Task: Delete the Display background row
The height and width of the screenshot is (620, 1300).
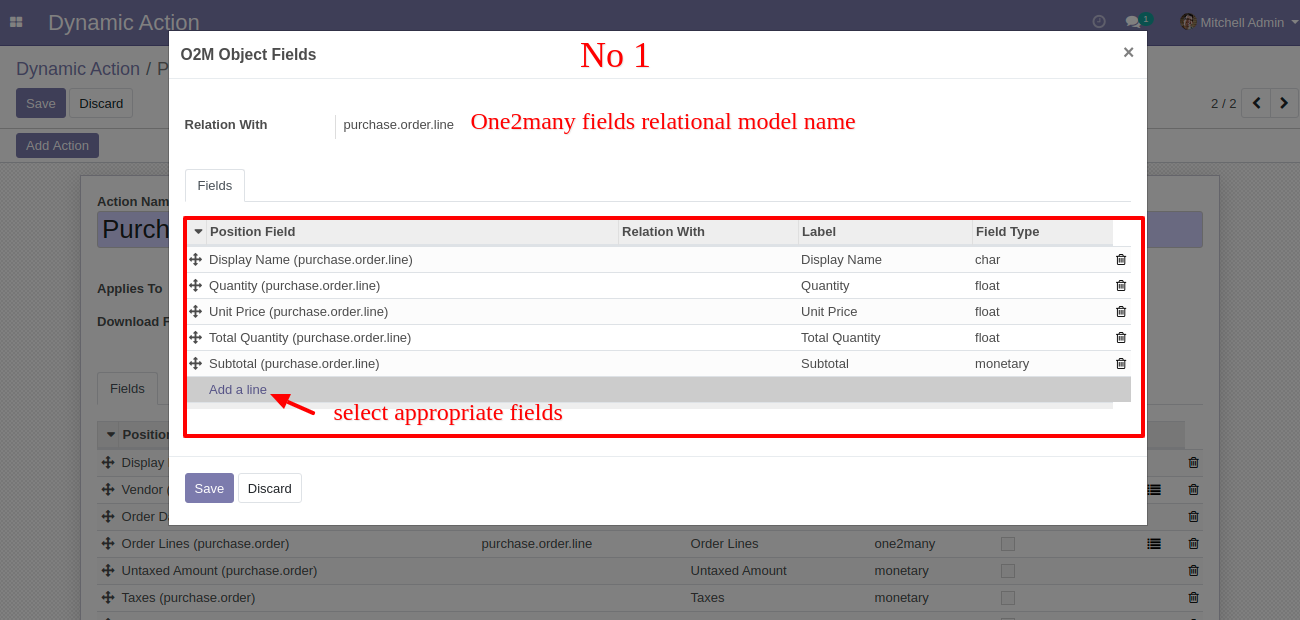Action: pyautogui.click(x=1193, y=463)
